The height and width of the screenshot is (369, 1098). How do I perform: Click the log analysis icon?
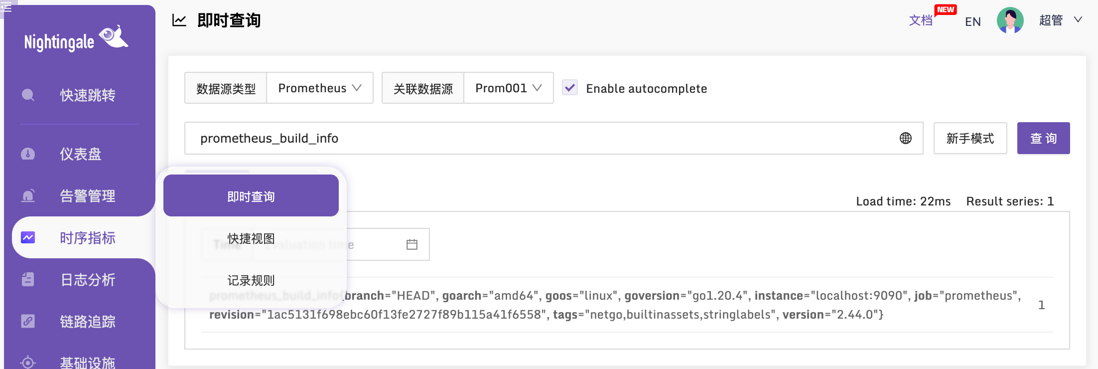[x=28, y=280]
